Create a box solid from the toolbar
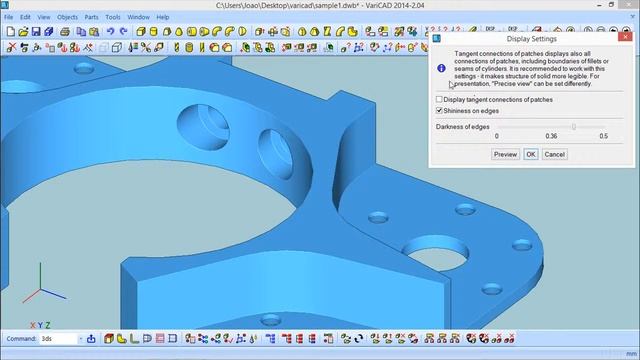 pos(141,31)
